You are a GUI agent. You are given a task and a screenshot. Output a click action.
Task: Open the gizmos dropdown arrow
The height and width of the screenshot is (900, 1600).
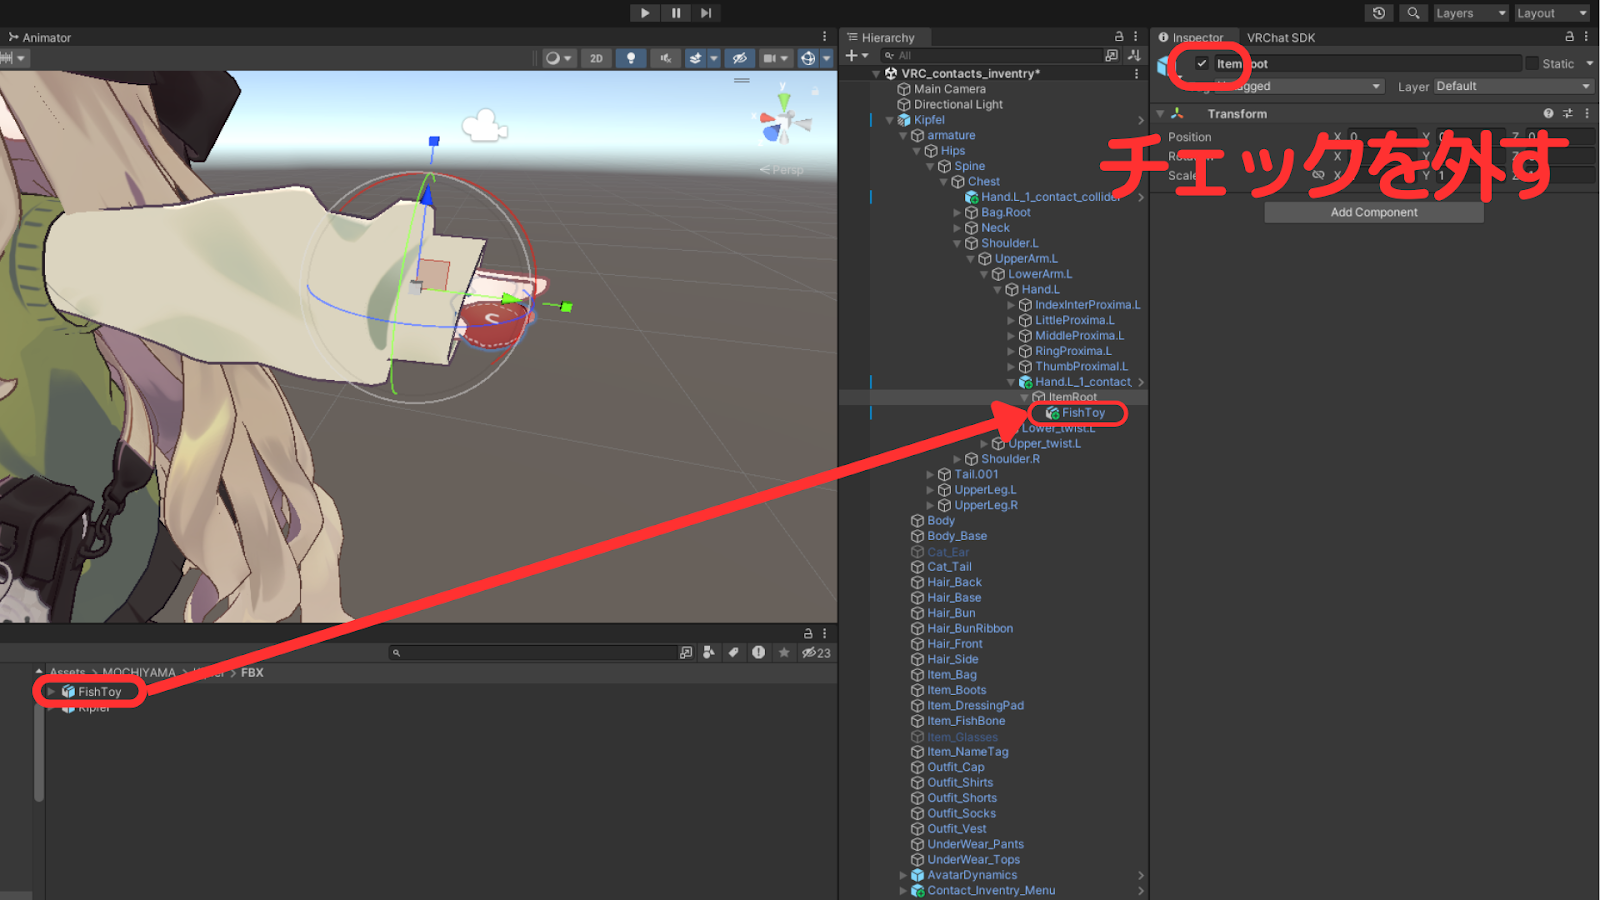[826, 58]
